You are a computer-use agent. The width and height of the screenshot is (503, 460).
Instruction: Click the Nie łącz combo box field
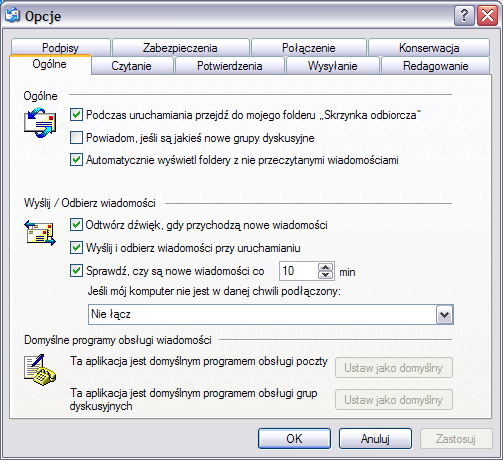(x=271, y=314)
